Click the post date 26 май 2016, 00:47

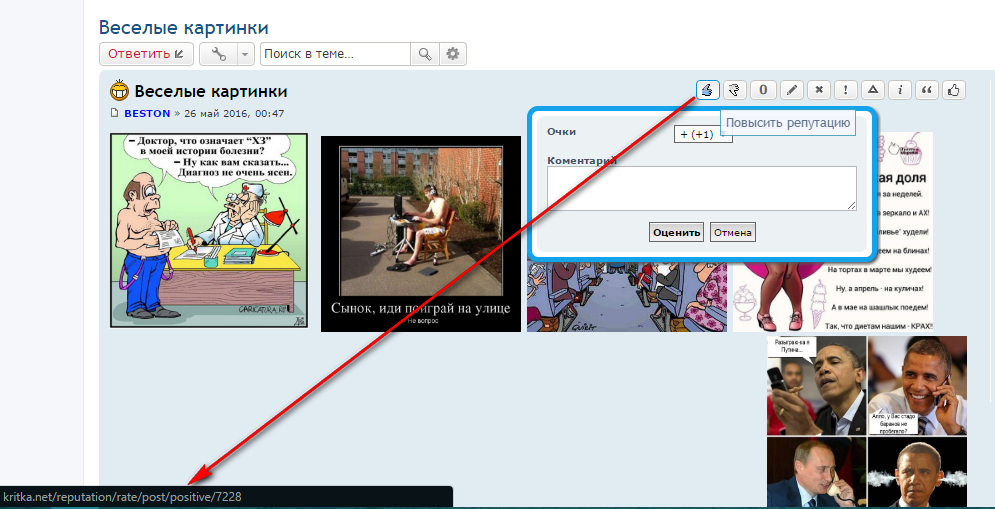234,114
